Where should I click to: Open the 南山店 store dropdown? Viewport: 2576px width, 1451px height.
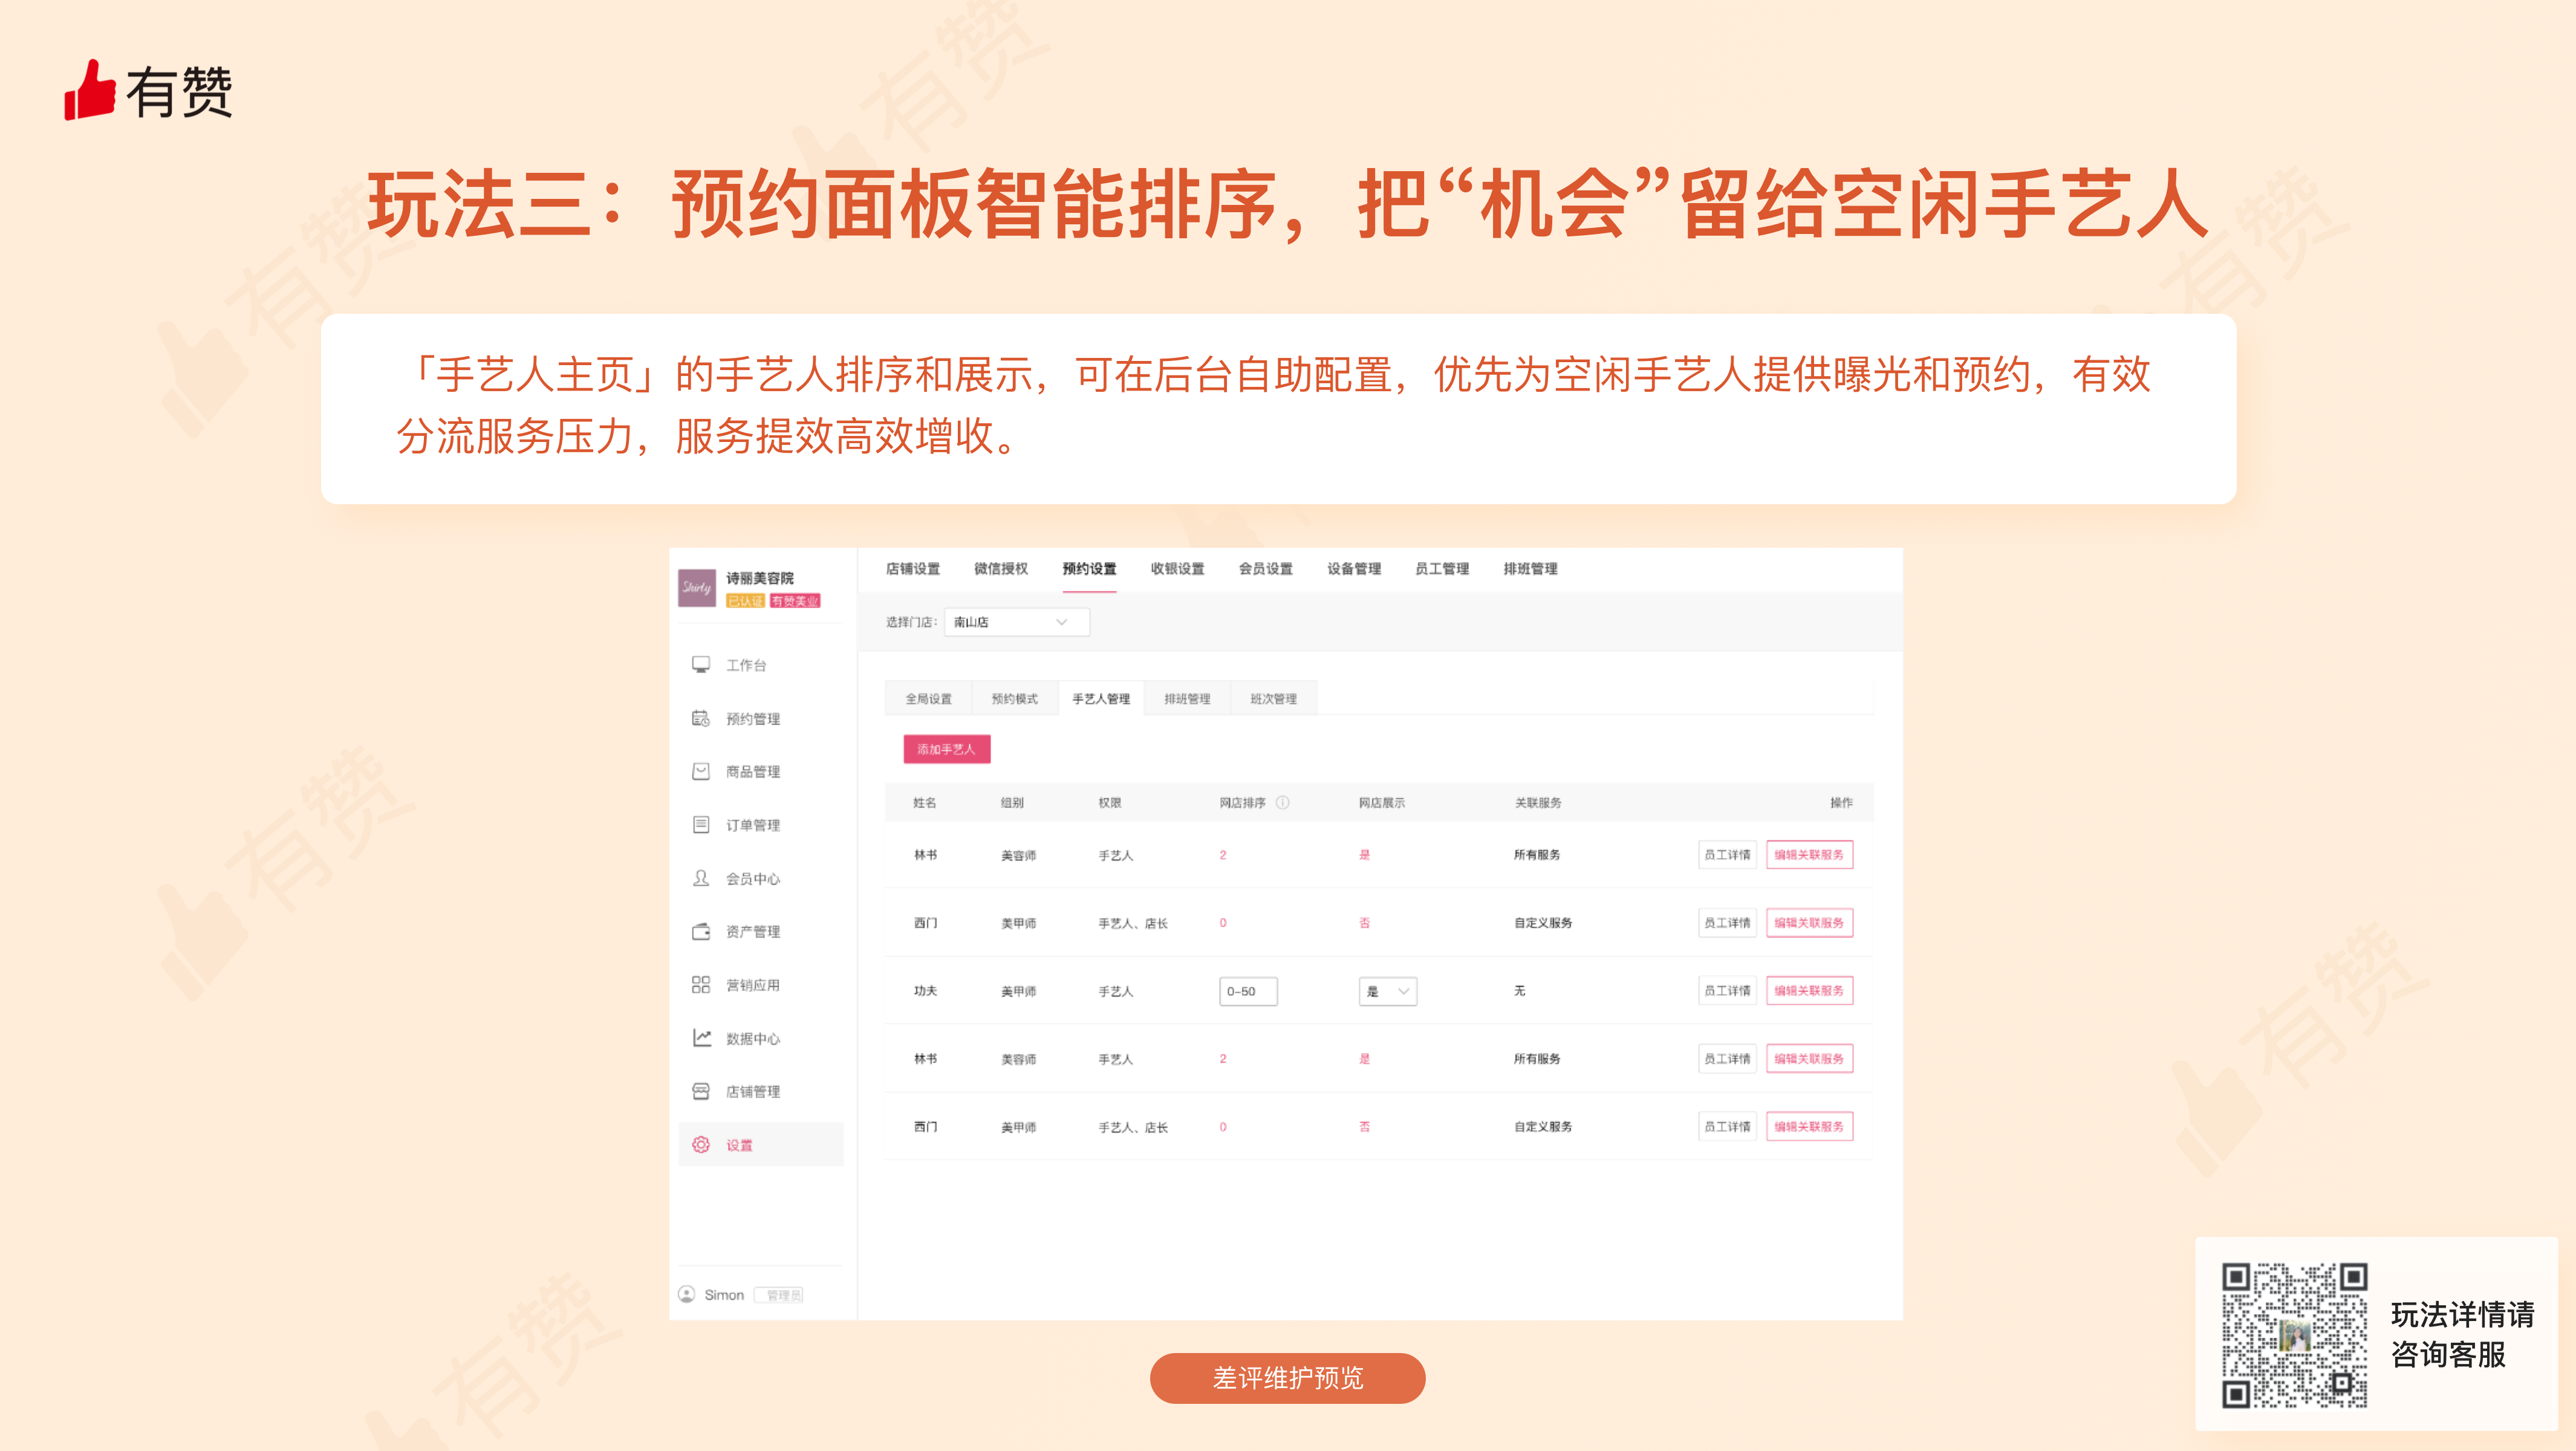1016,621
